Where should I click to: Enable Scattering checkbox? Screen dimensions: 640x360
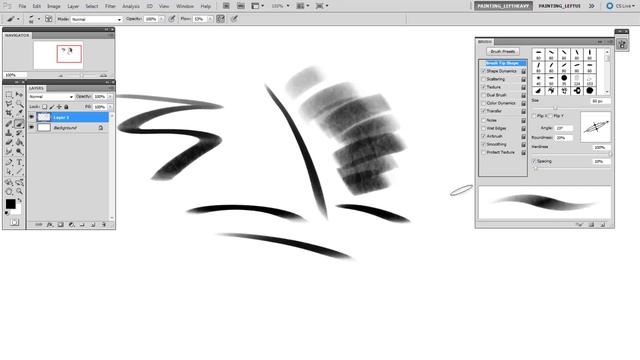pos(484,79)
